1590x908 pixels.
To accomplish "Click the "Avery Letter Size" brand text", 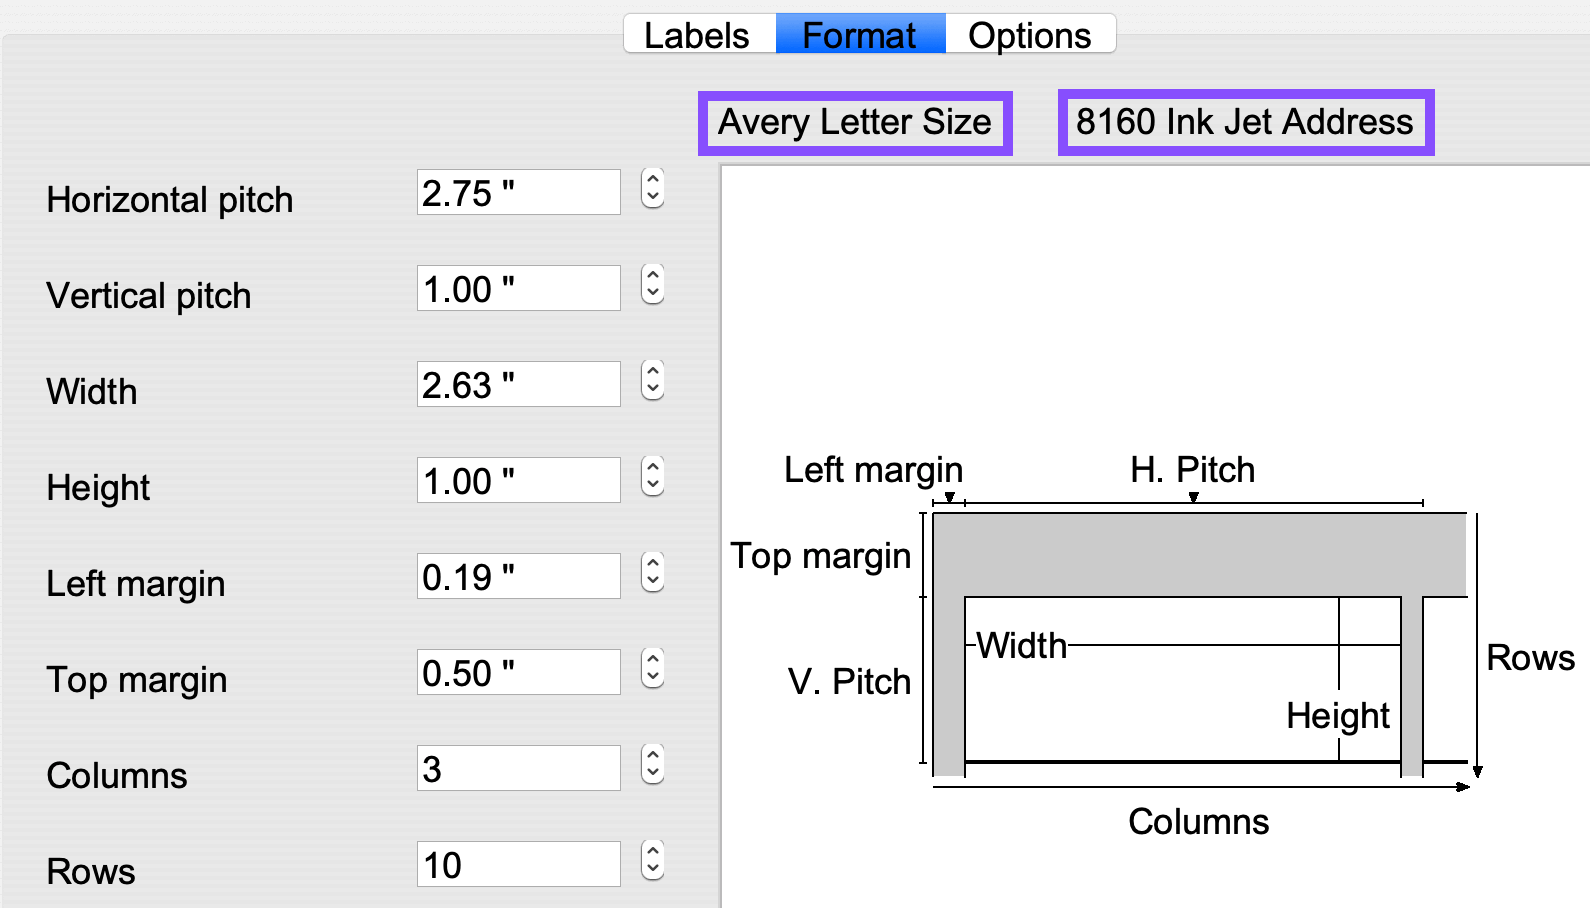I will (x=855, y=122).
